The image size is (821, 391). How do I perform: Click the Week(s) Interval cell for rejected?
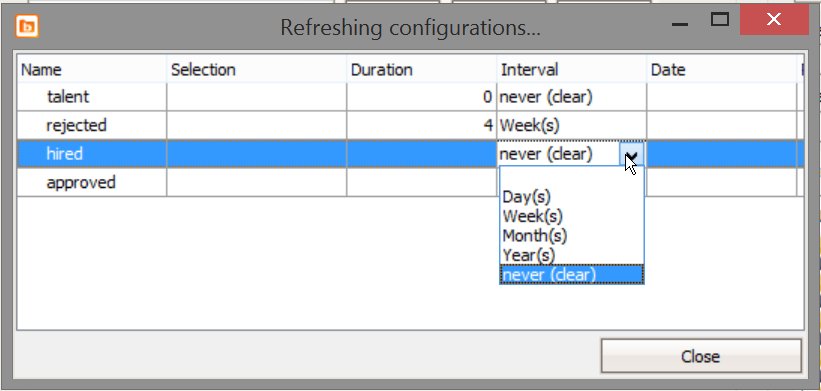pyautogui.click(x=571, y=126)
